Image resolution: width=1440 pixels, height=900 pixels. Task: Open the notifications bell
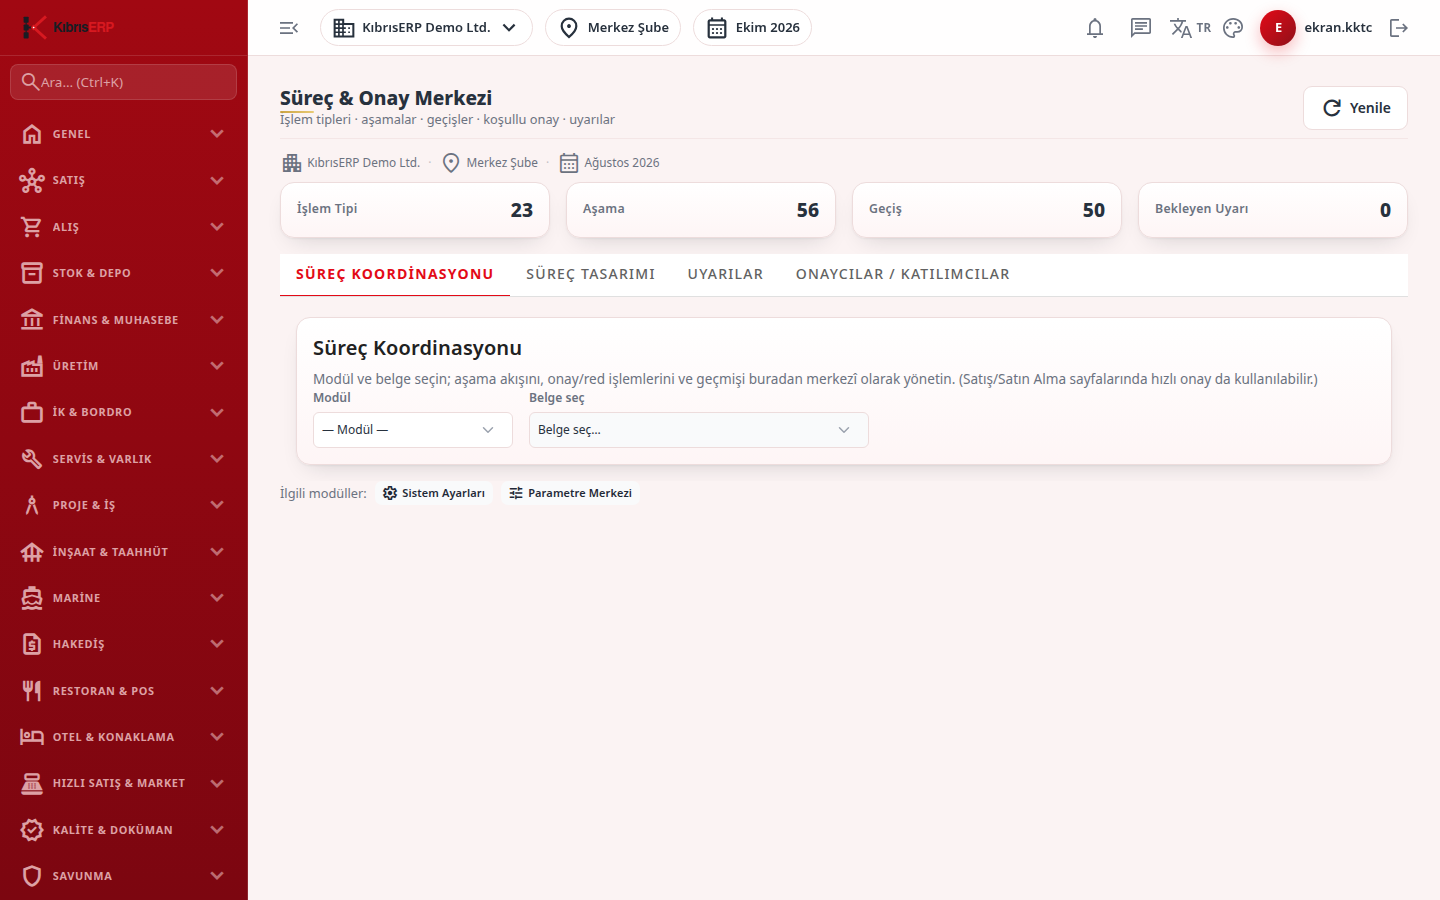pos(1095,28)
